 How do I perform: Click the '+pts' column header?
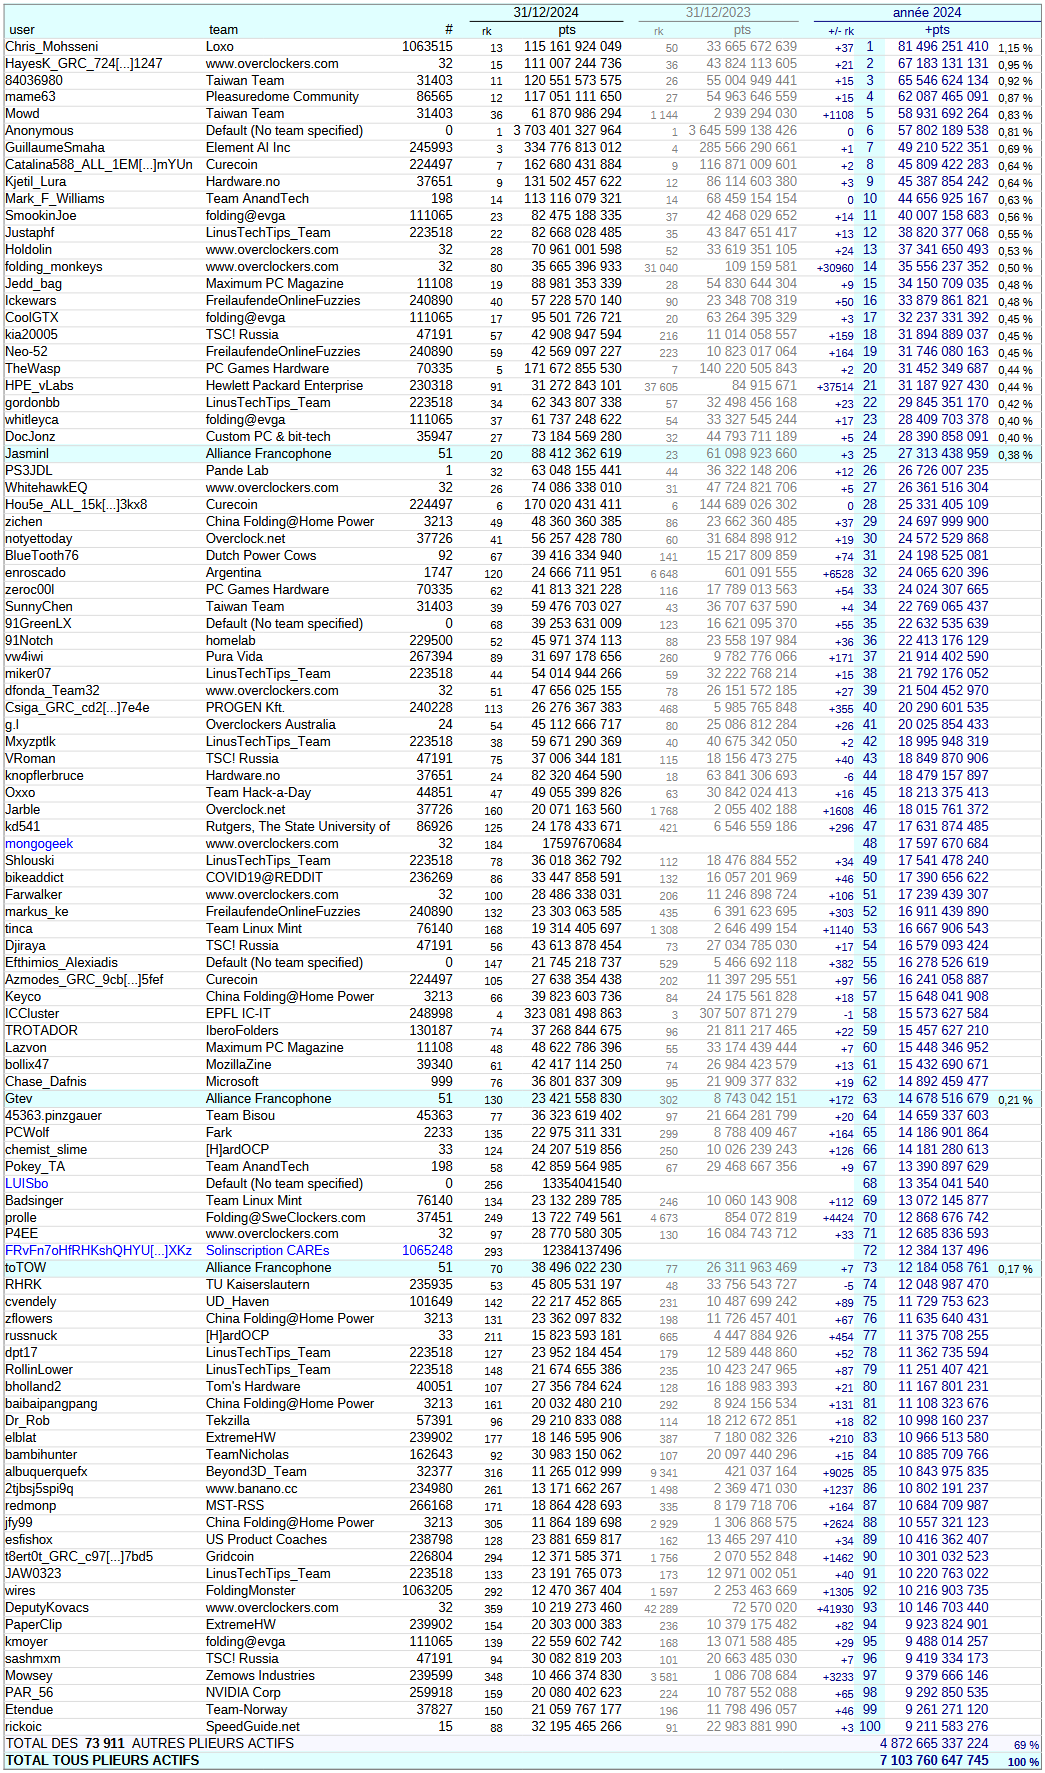[x=937, y=30]
